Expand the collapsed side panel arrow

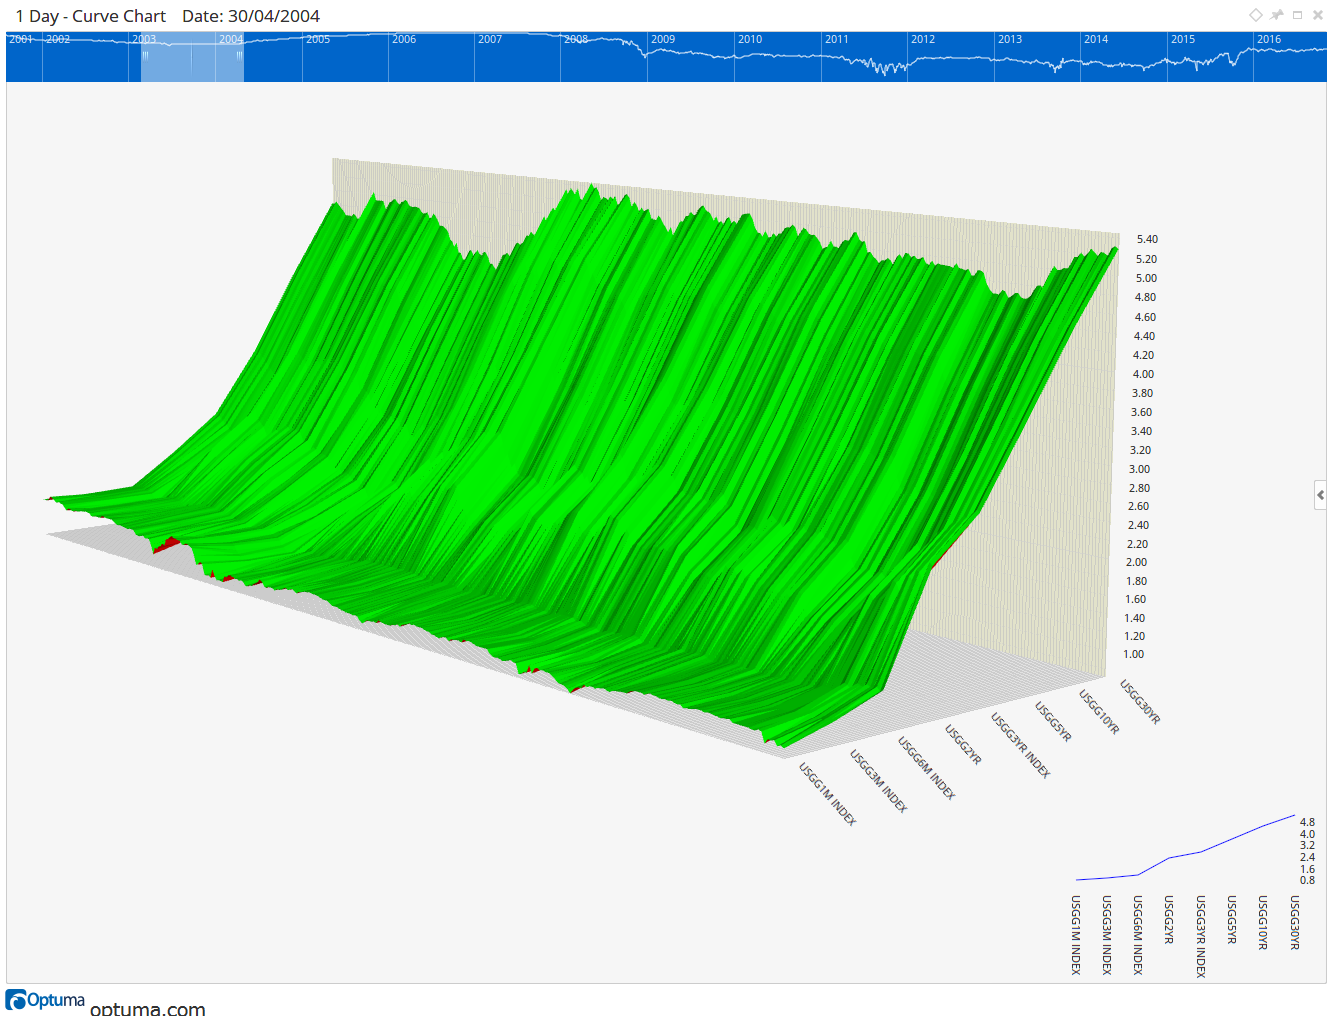pos(1320,495)
